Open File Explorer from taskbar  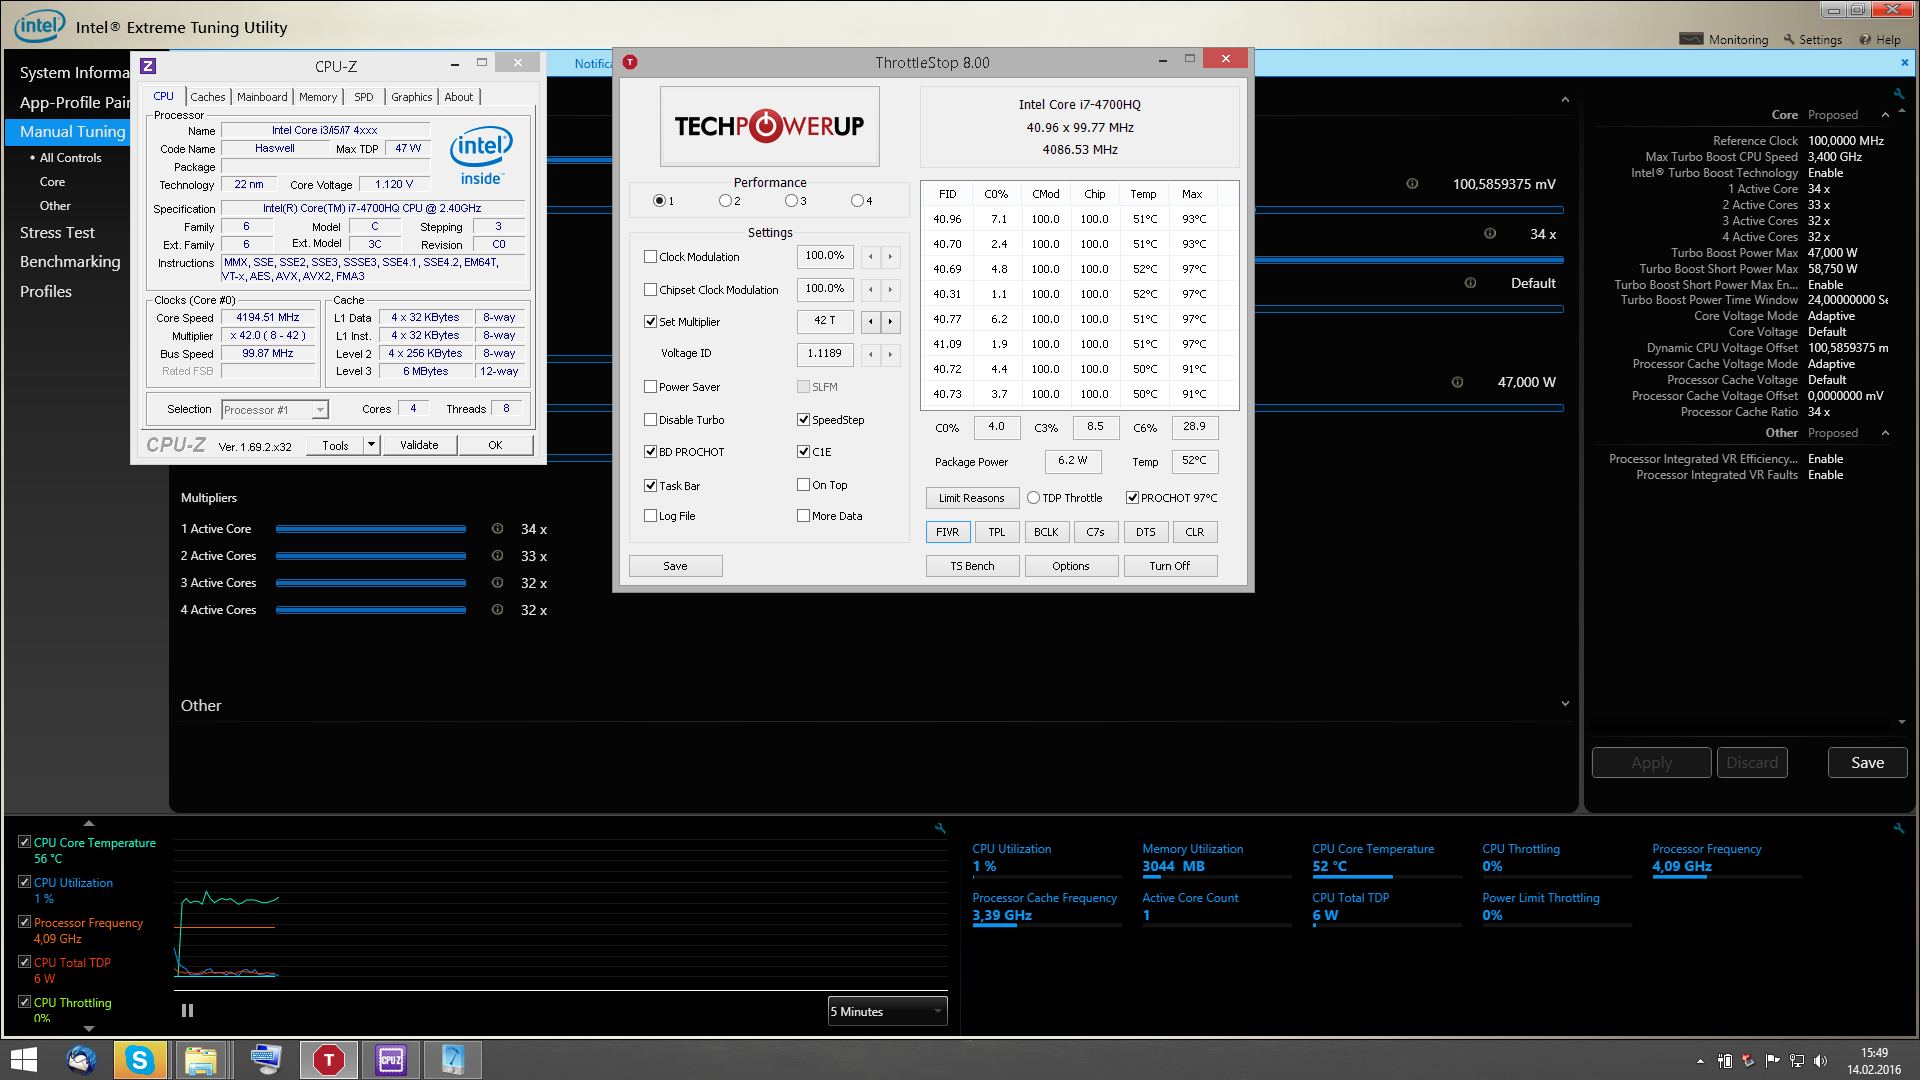point(201,1060)
